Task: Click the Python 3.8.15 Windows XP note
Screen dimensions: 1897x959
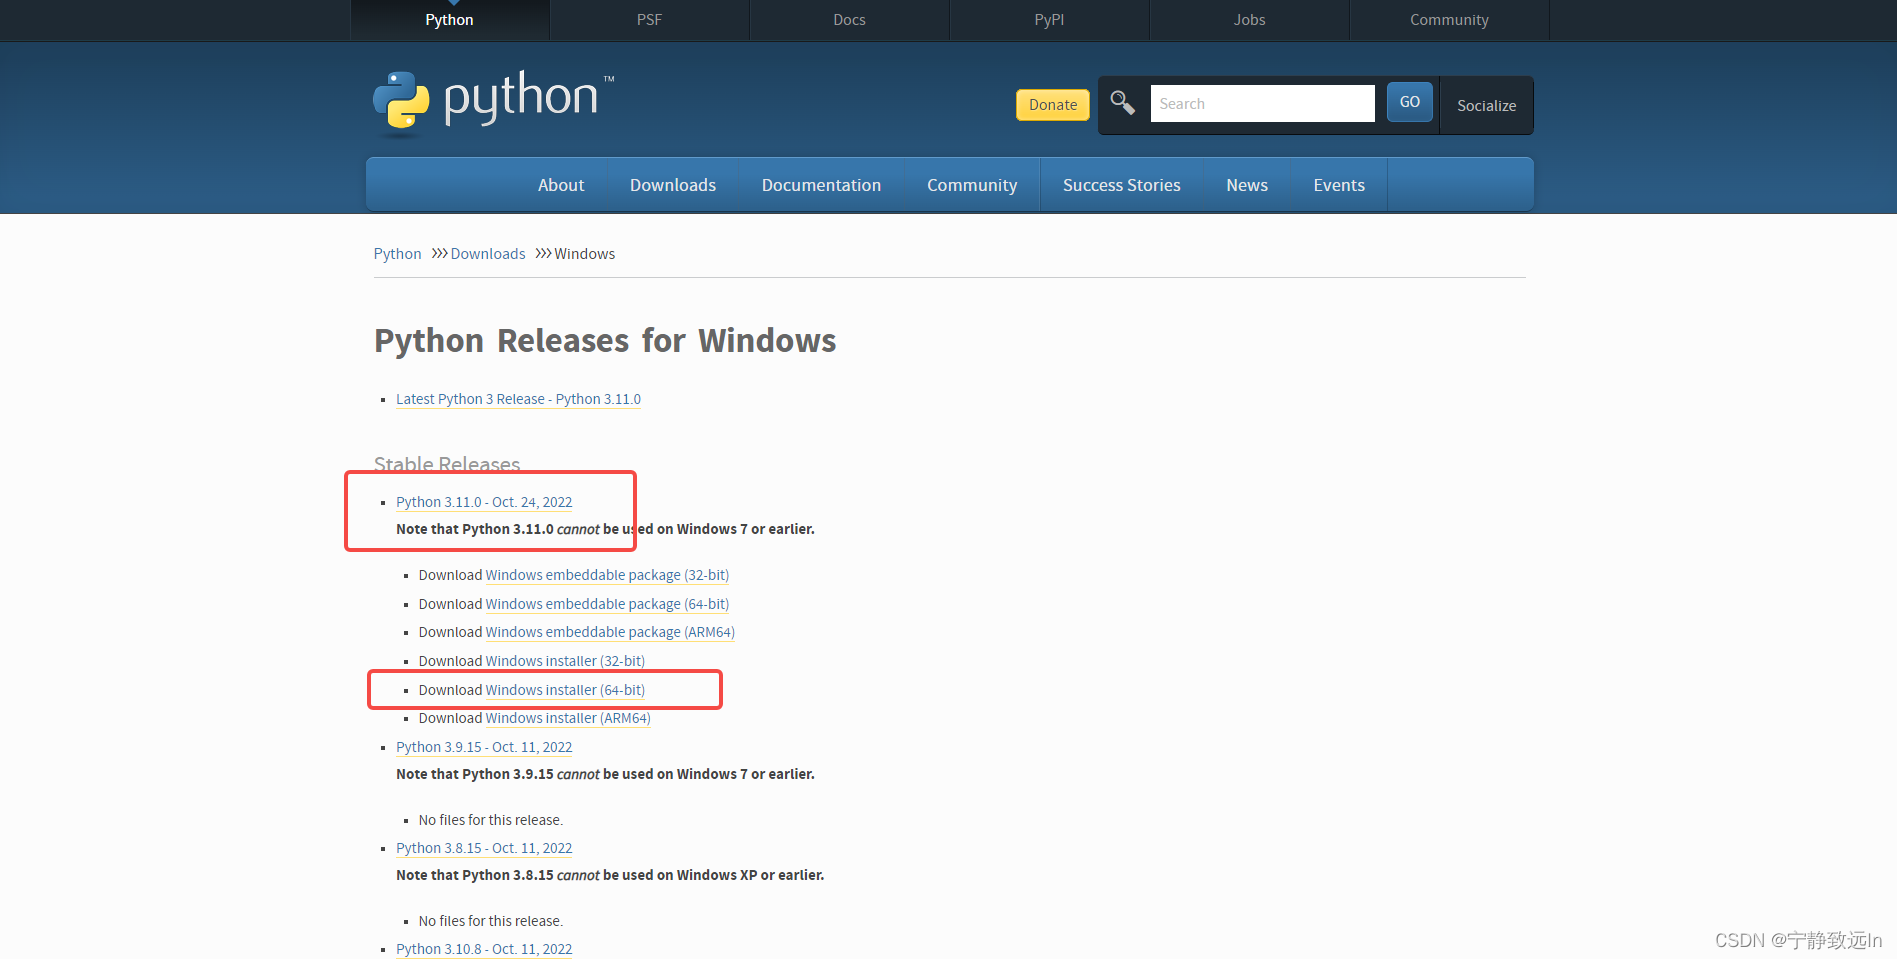Action: pyautogui.click(x=610, y=875)
